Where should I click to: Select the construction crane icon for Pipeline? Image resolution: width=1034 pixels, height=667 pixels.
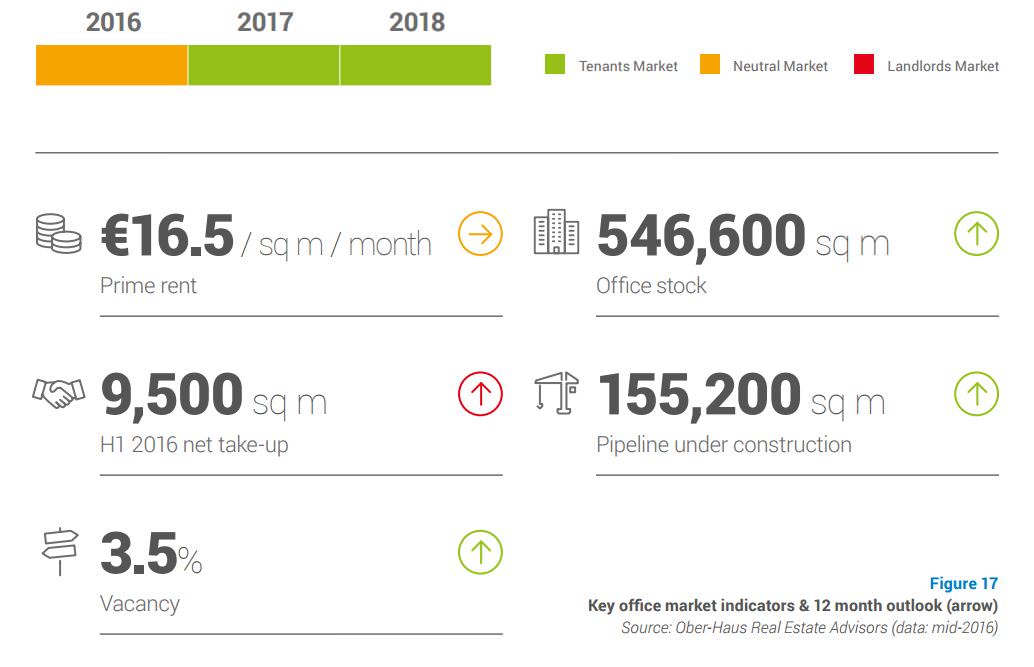tap(557, 393)
